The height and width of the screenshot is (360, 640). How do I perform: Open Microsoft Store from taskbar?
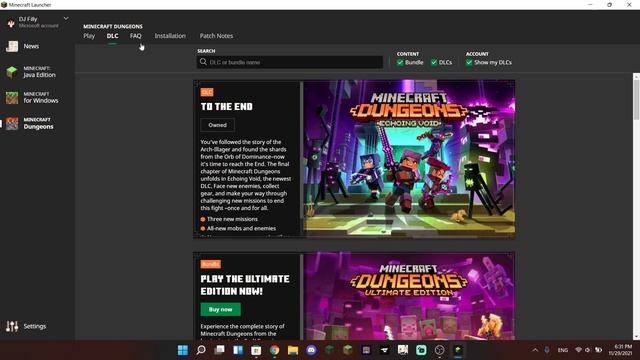pyautogui.click(x=256, y=350)
